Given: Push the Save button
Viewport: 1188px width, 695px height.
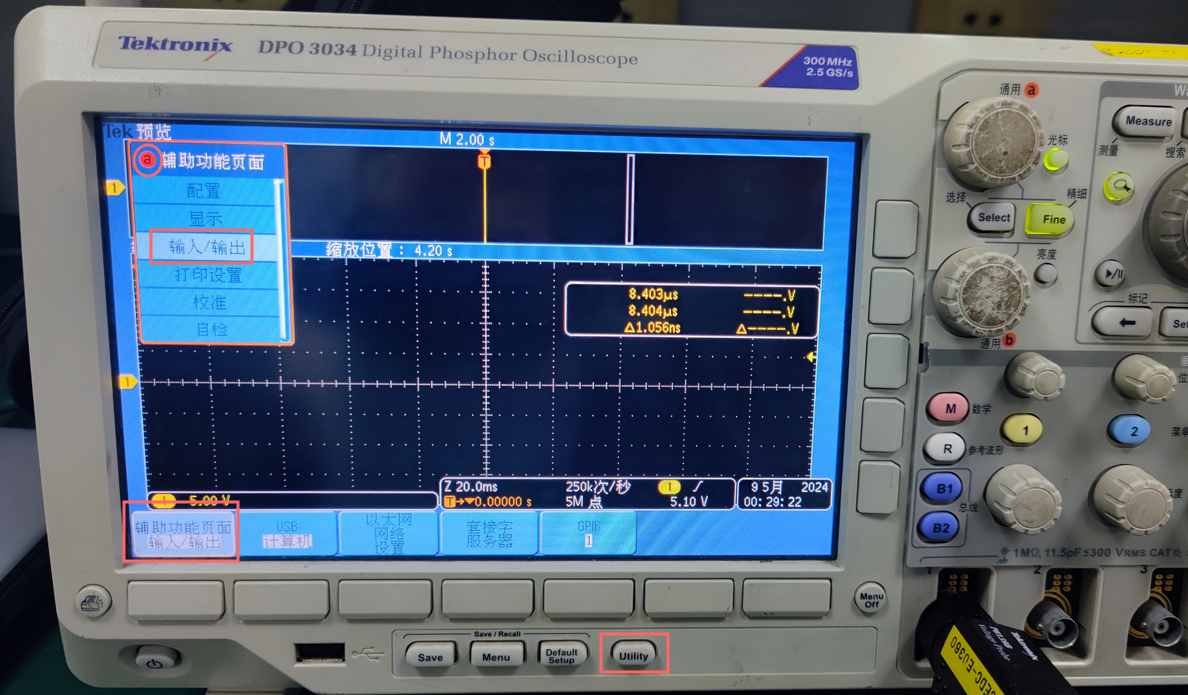Looking at the screenshot, I should [430, 656].
